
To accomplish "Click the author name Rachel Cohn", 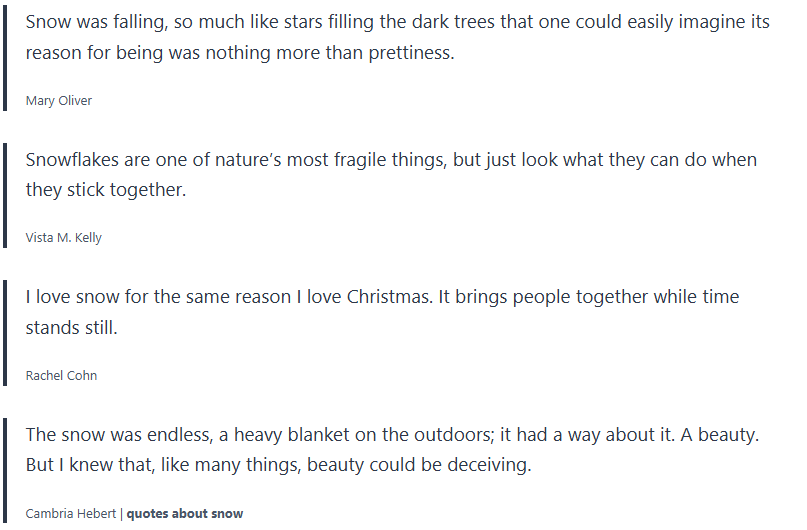I will tap(61, 375).
